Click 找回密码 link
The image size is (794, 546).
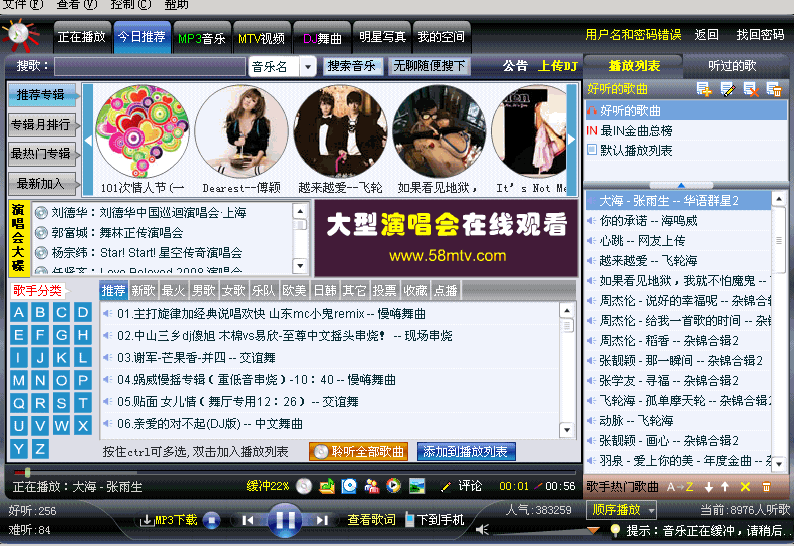click(760, 35)
